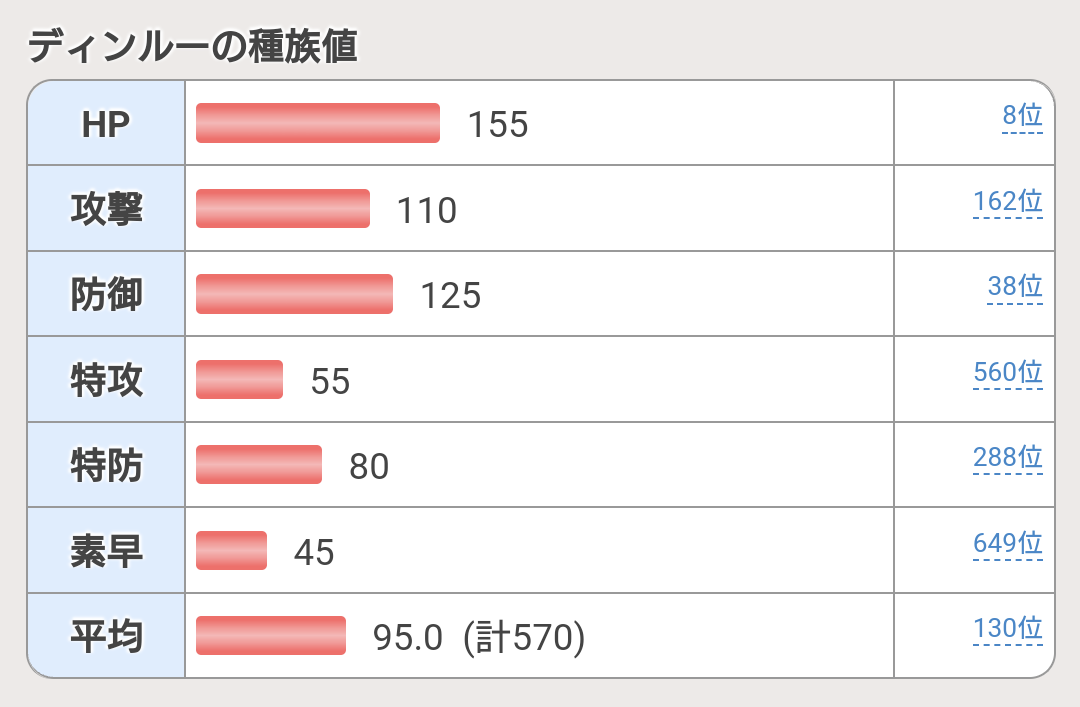Click the total text 計570

click(x=524, y=637)
